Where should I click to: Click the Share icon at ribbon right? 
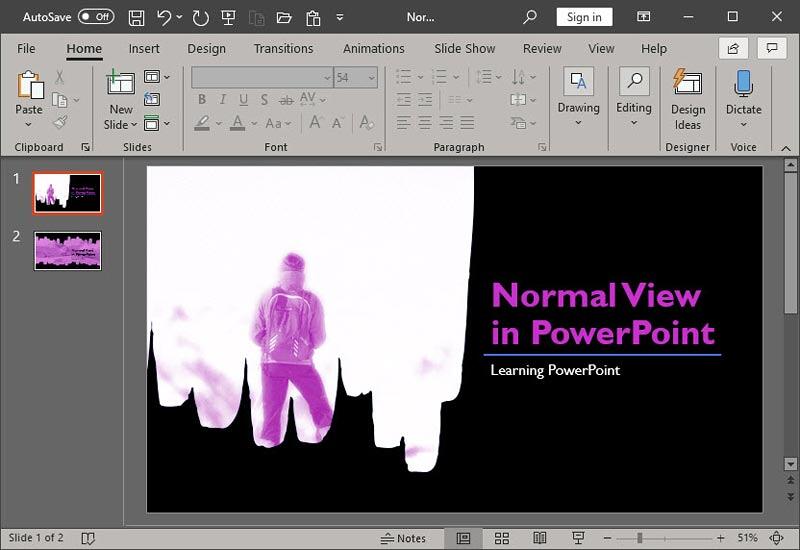733,48
